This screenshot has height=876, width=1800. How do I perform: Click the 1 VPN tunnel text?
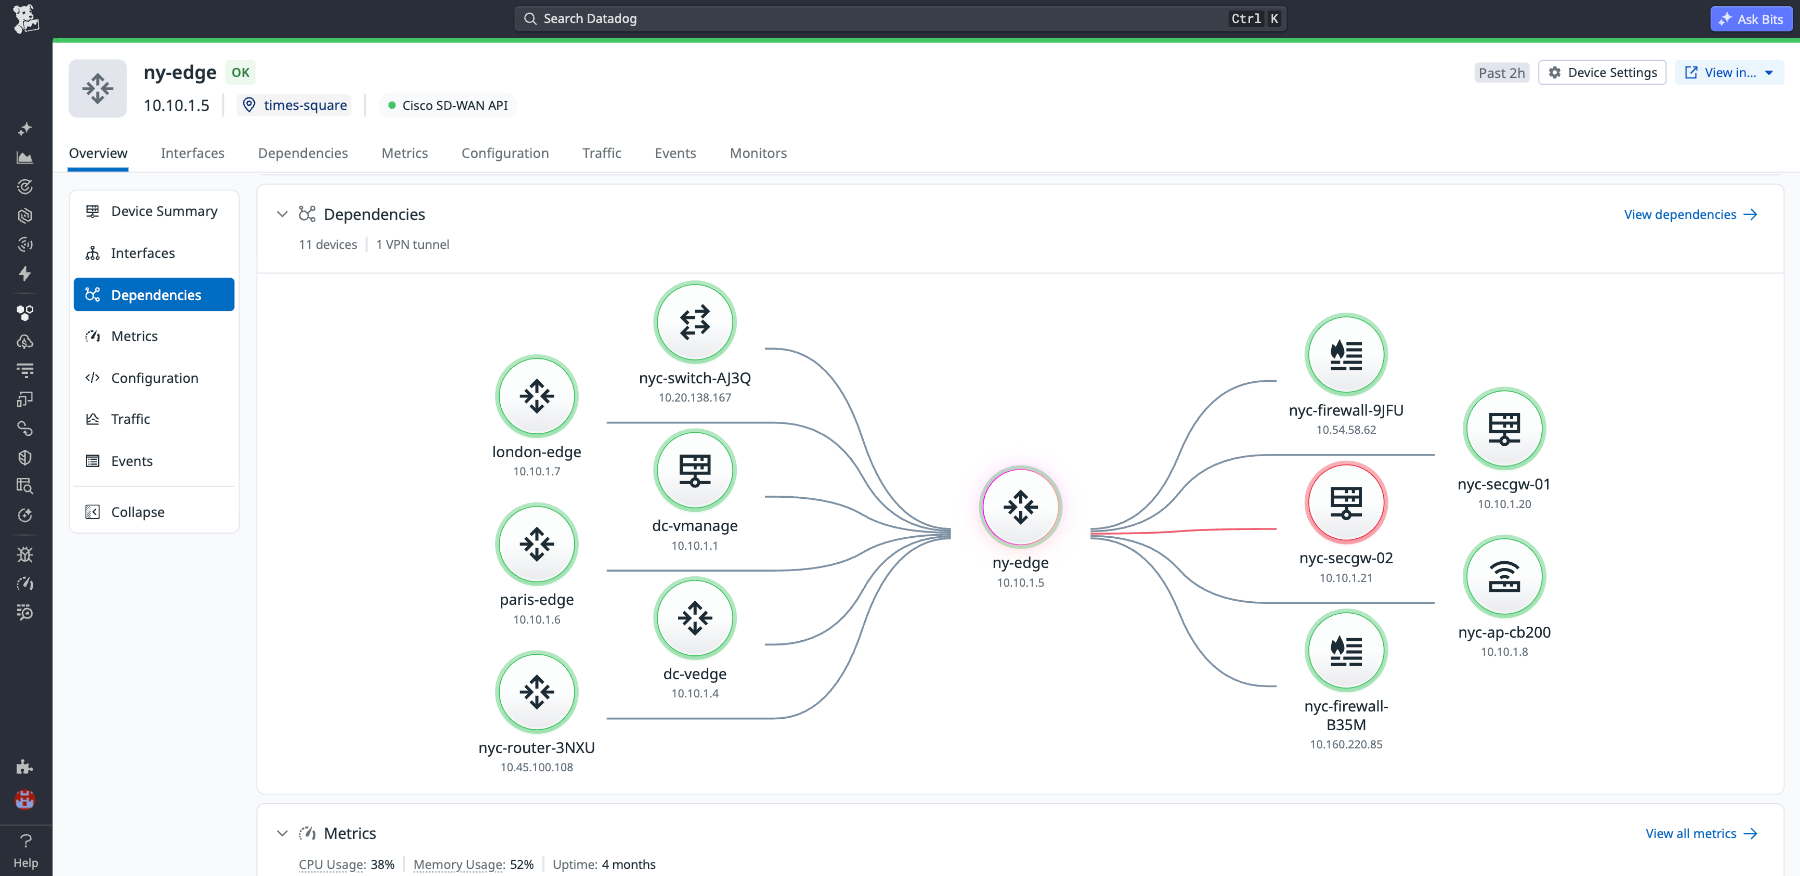413,244
